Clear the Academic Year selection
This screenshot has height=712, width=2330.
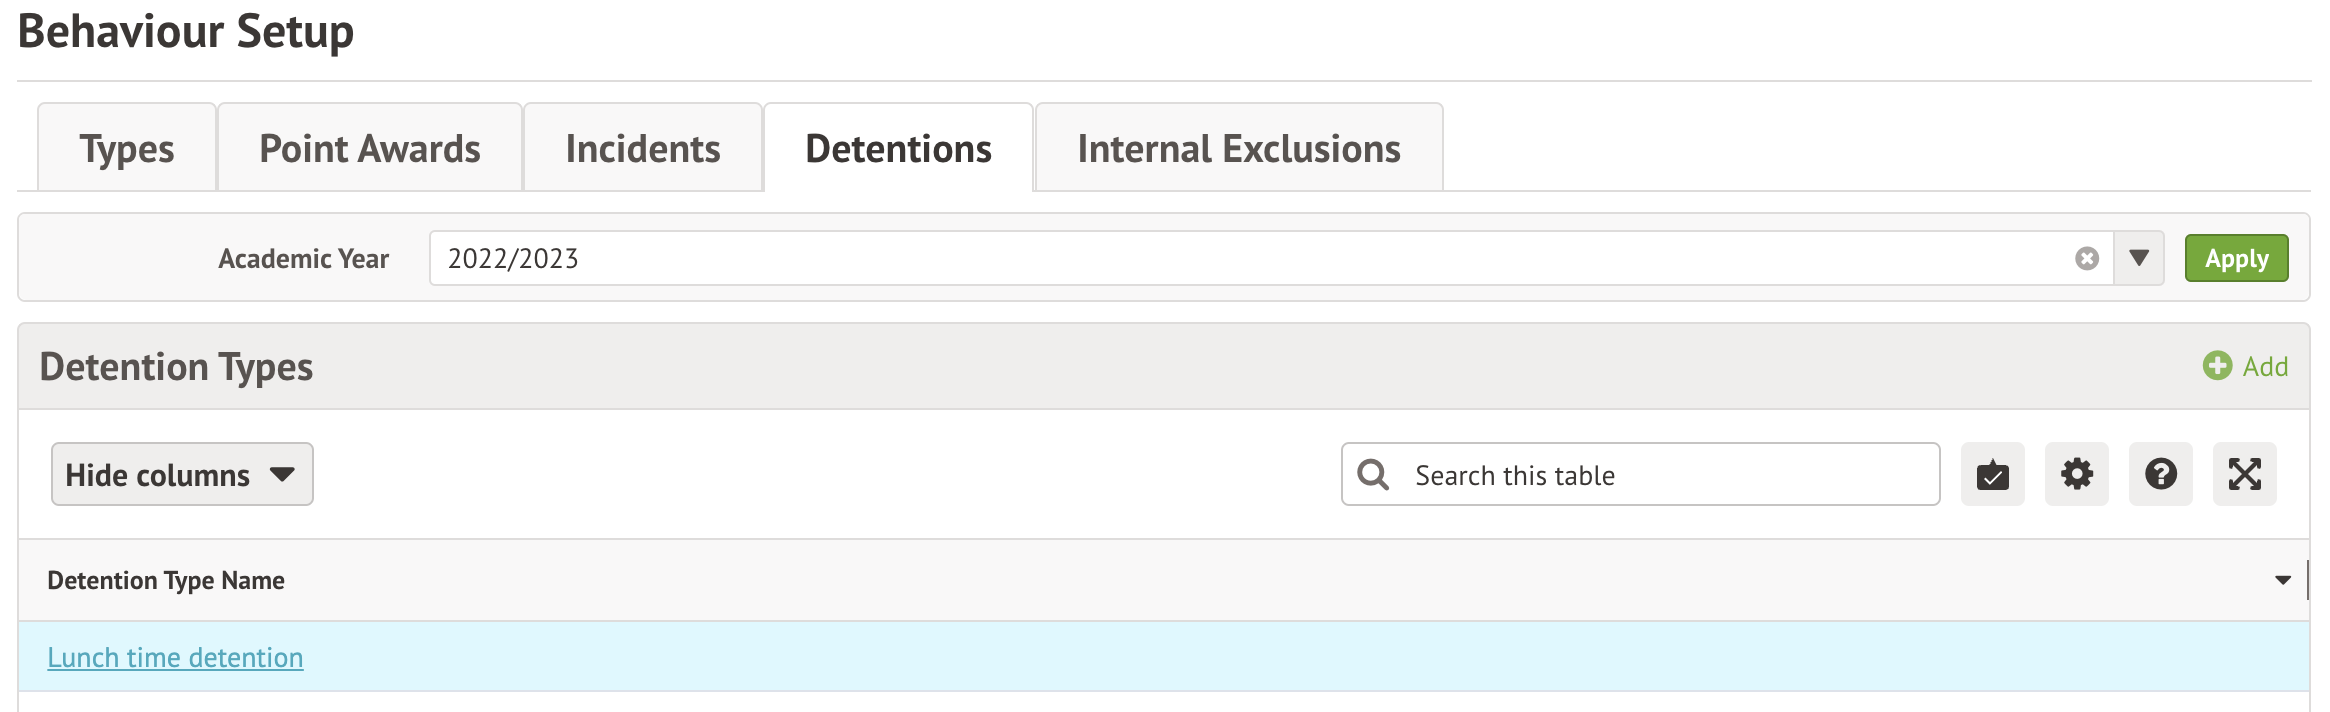tap(2086, 259)
